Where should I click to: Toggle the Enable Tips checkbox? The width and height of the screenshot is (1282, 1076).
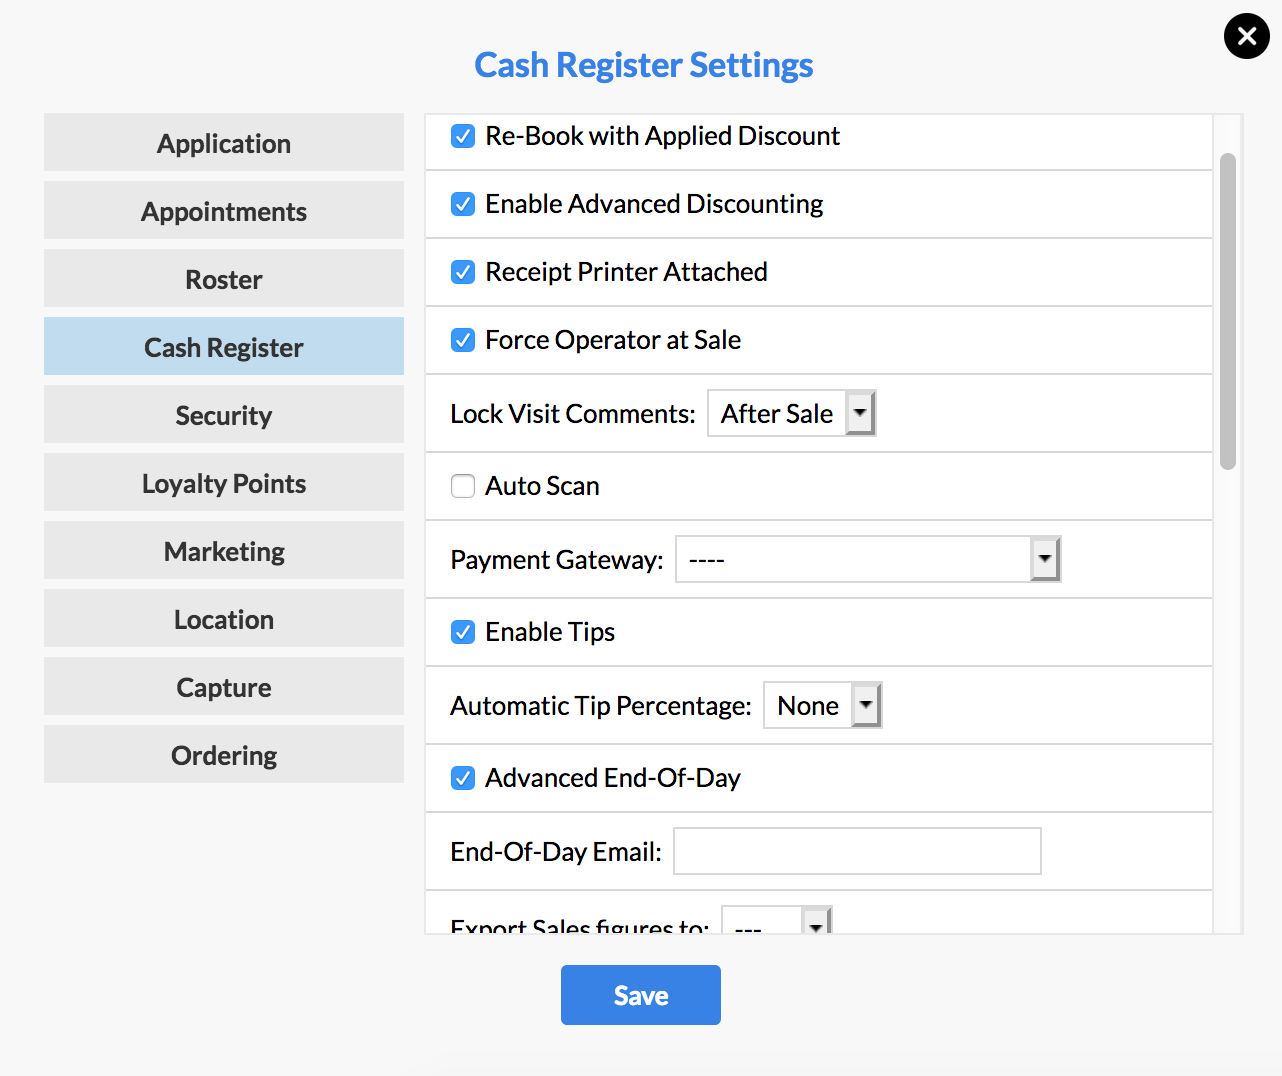point(463,632)
